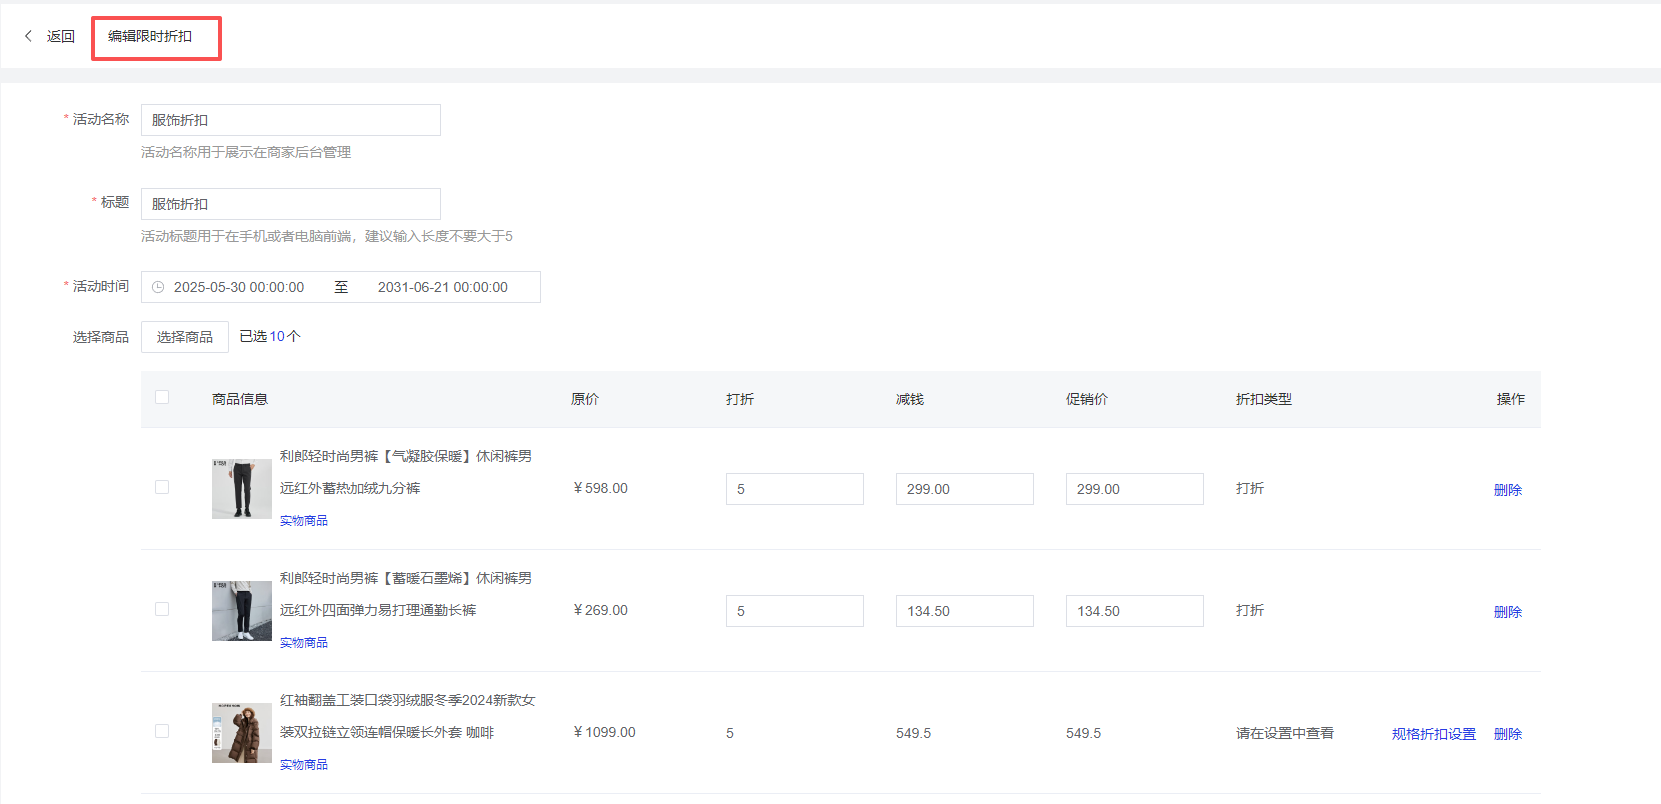1661x804 pixels.
Task: Open the 蓄暖石墨烯 pants product thumbnail
Action: [241, 611]
